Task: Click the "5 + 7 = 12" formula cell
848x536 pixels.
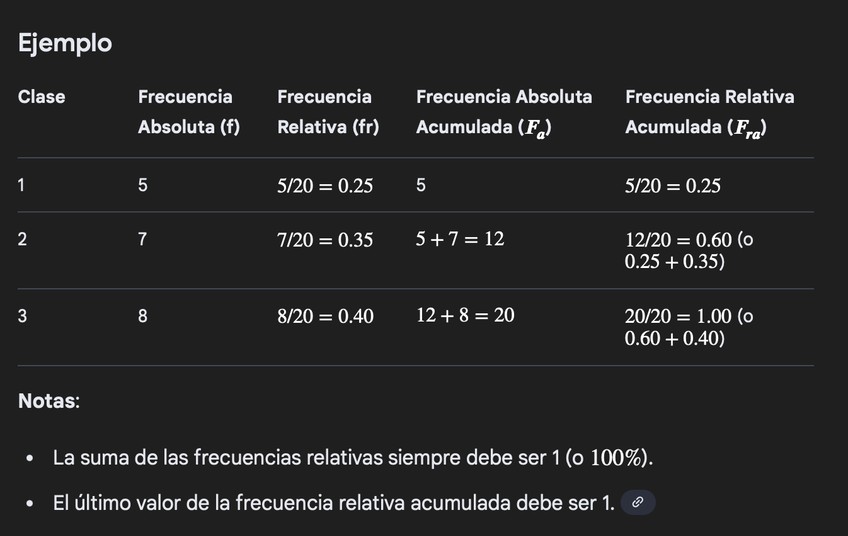Action: tap(460, 240)
